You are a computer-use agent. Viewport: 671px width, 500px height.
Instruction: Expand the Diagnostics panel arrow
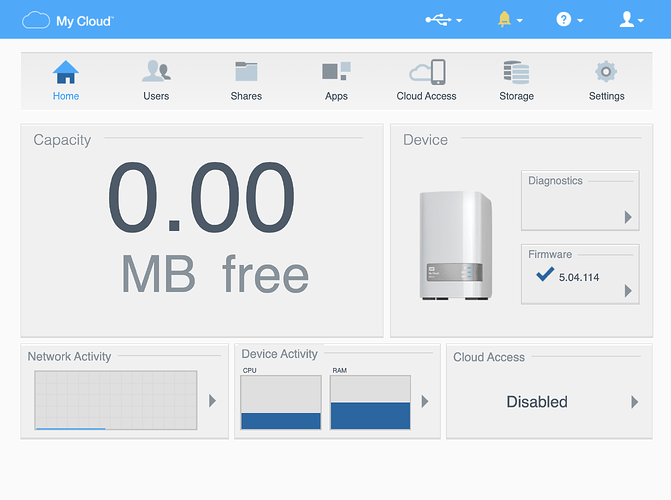point(628,217)
